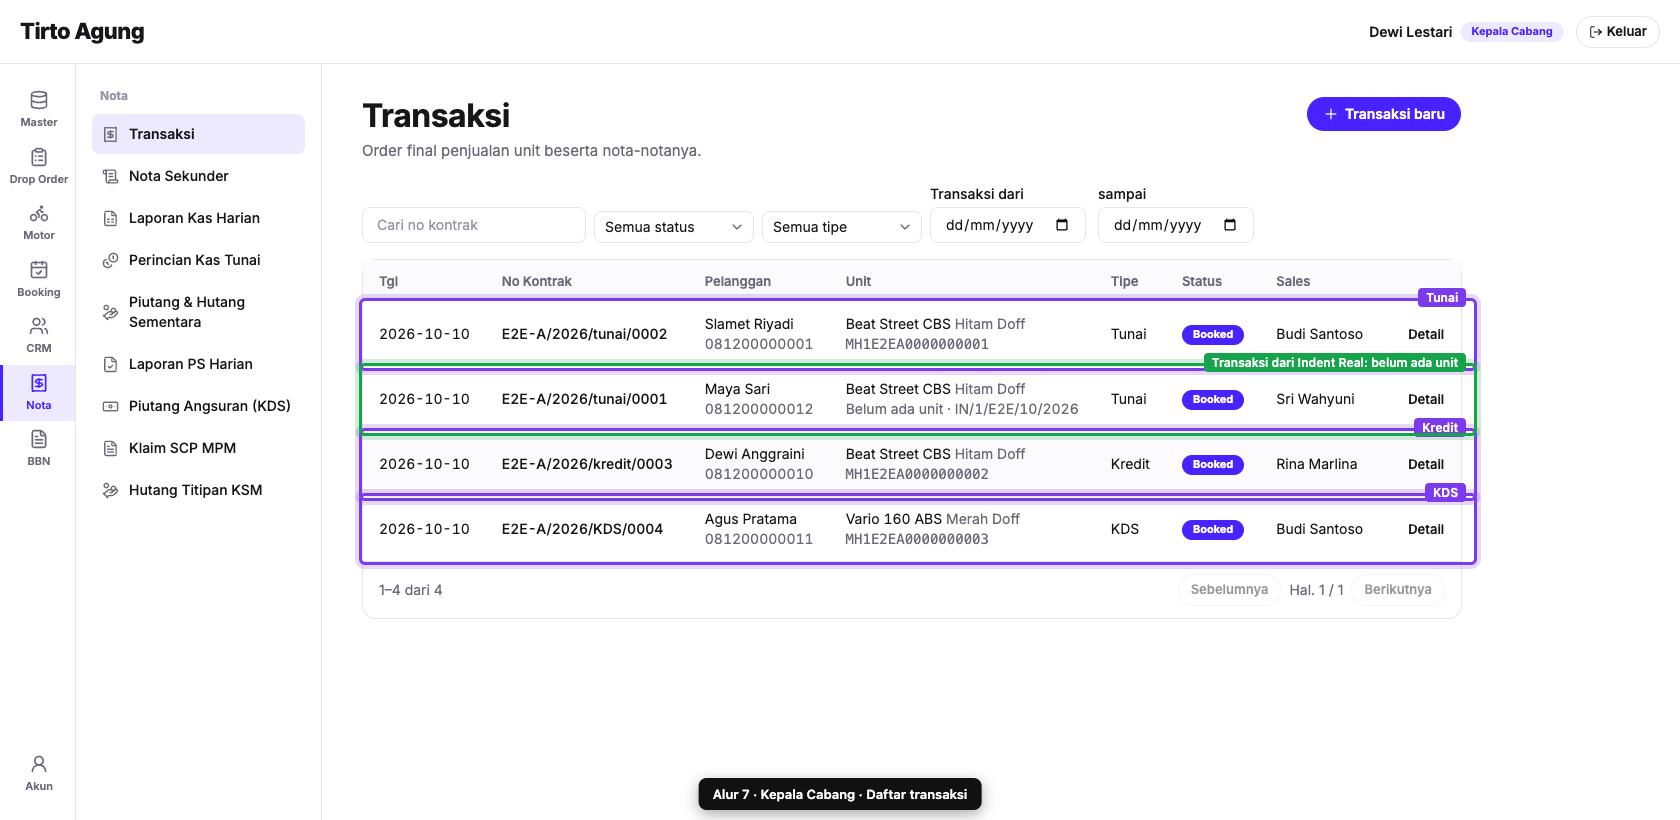Go to previous page with Sebelumnya
The height and width of the screenshot is (820, 1680).
(1229, 590)
